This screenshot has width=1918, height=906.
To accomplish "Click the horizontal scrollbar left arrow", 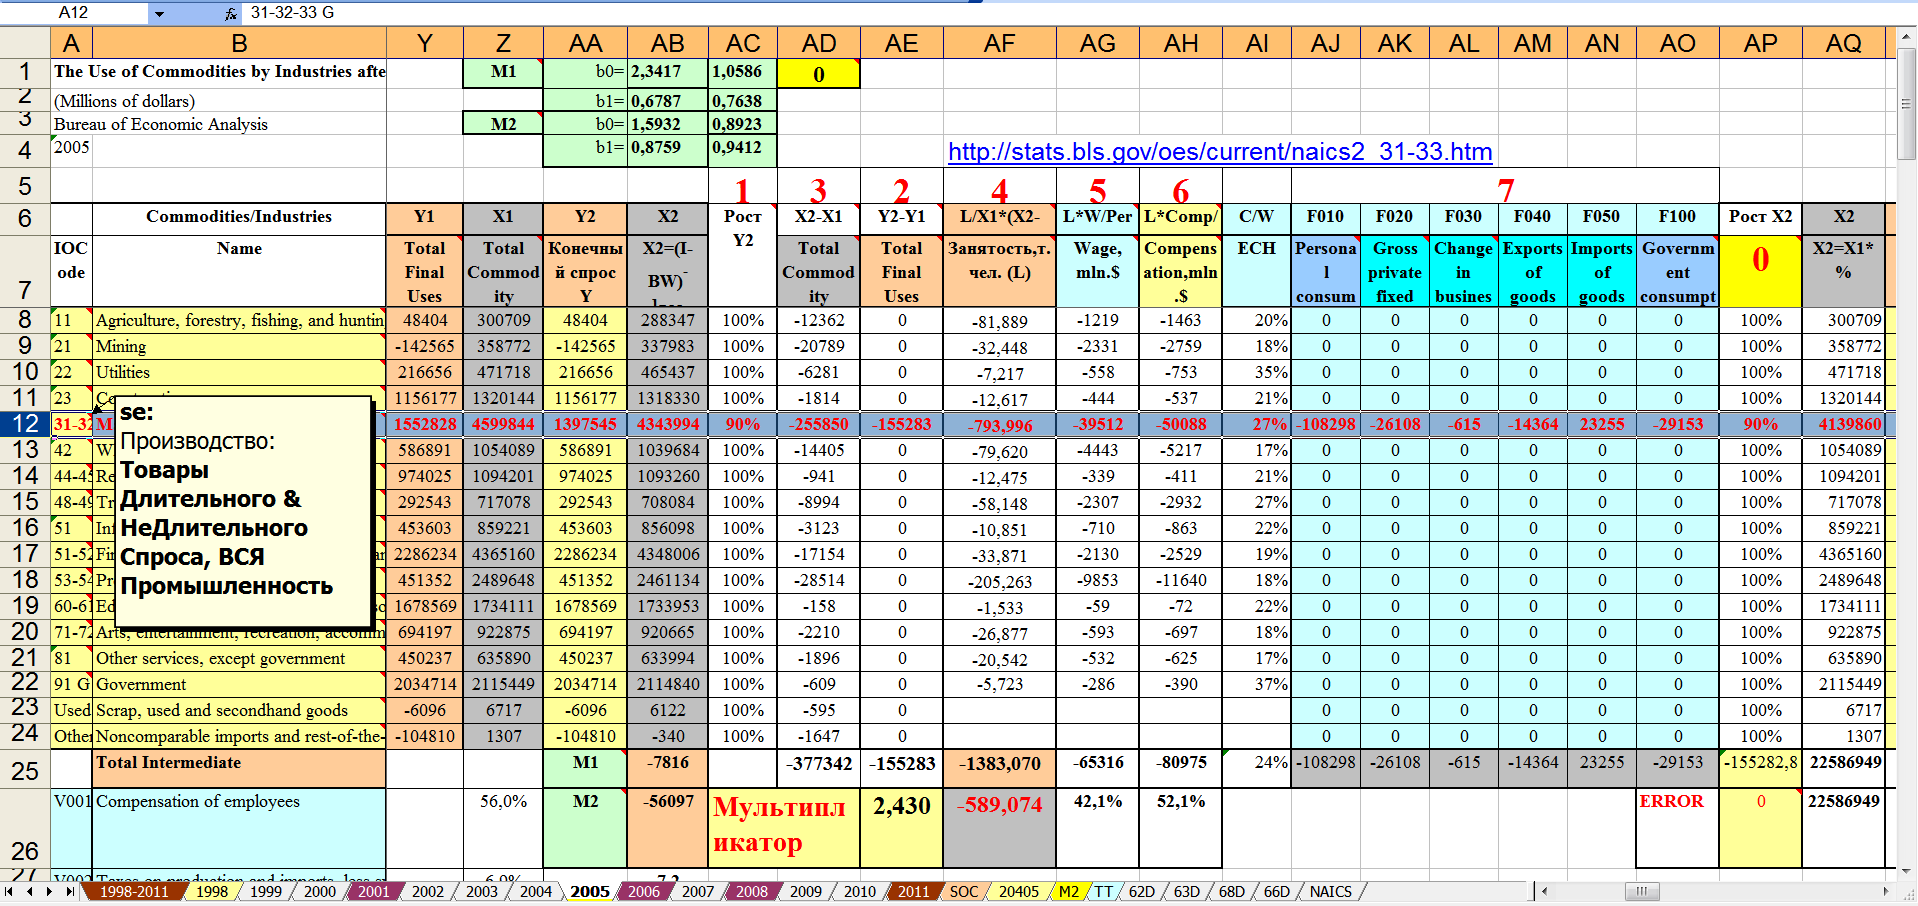I will [x=1545, y=891].
